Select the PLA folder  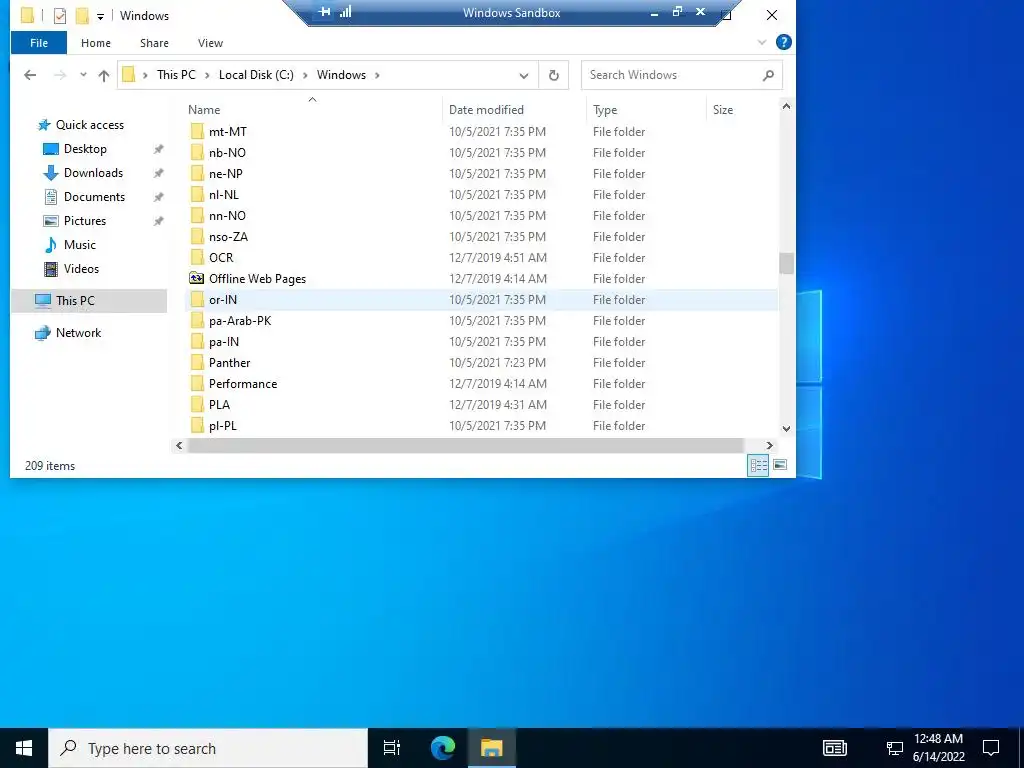[219, 405]
